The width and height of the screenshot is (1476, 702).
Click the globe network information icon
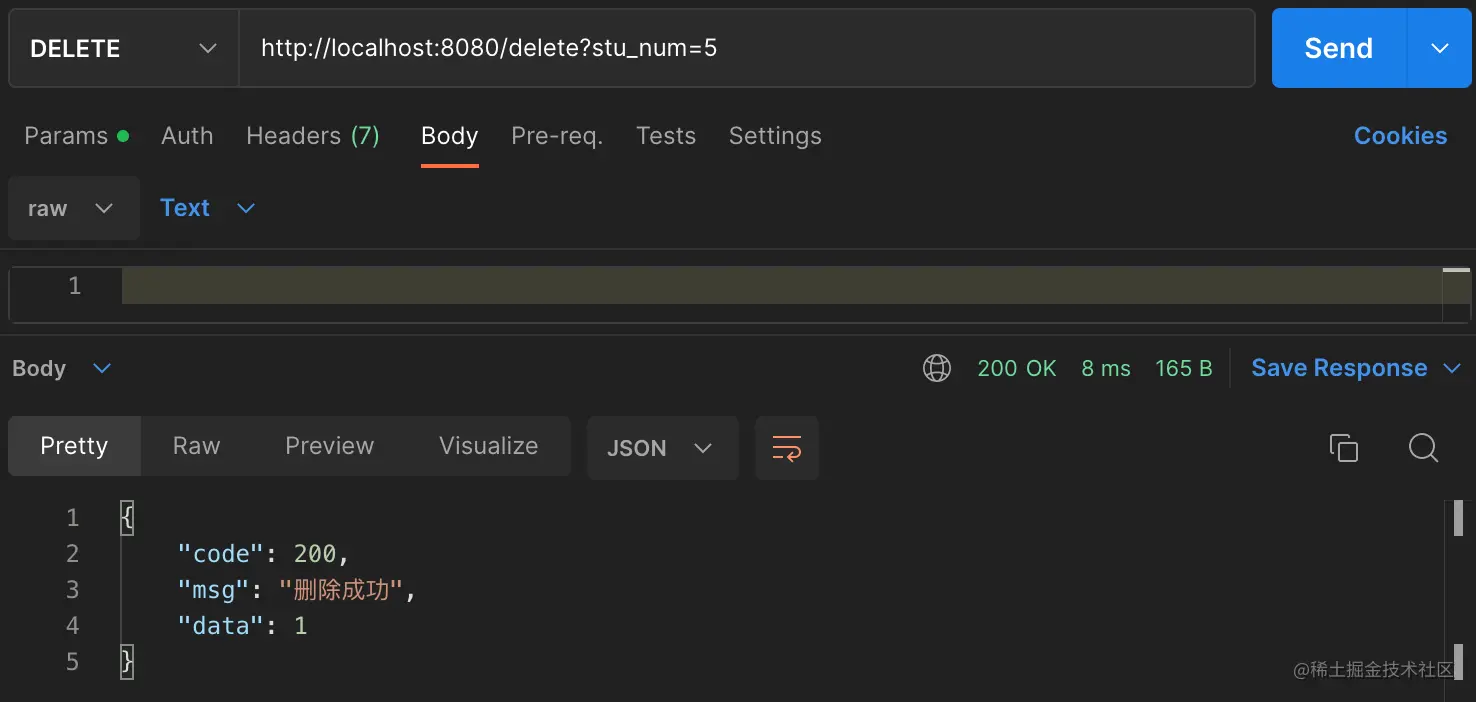point(937,368)
